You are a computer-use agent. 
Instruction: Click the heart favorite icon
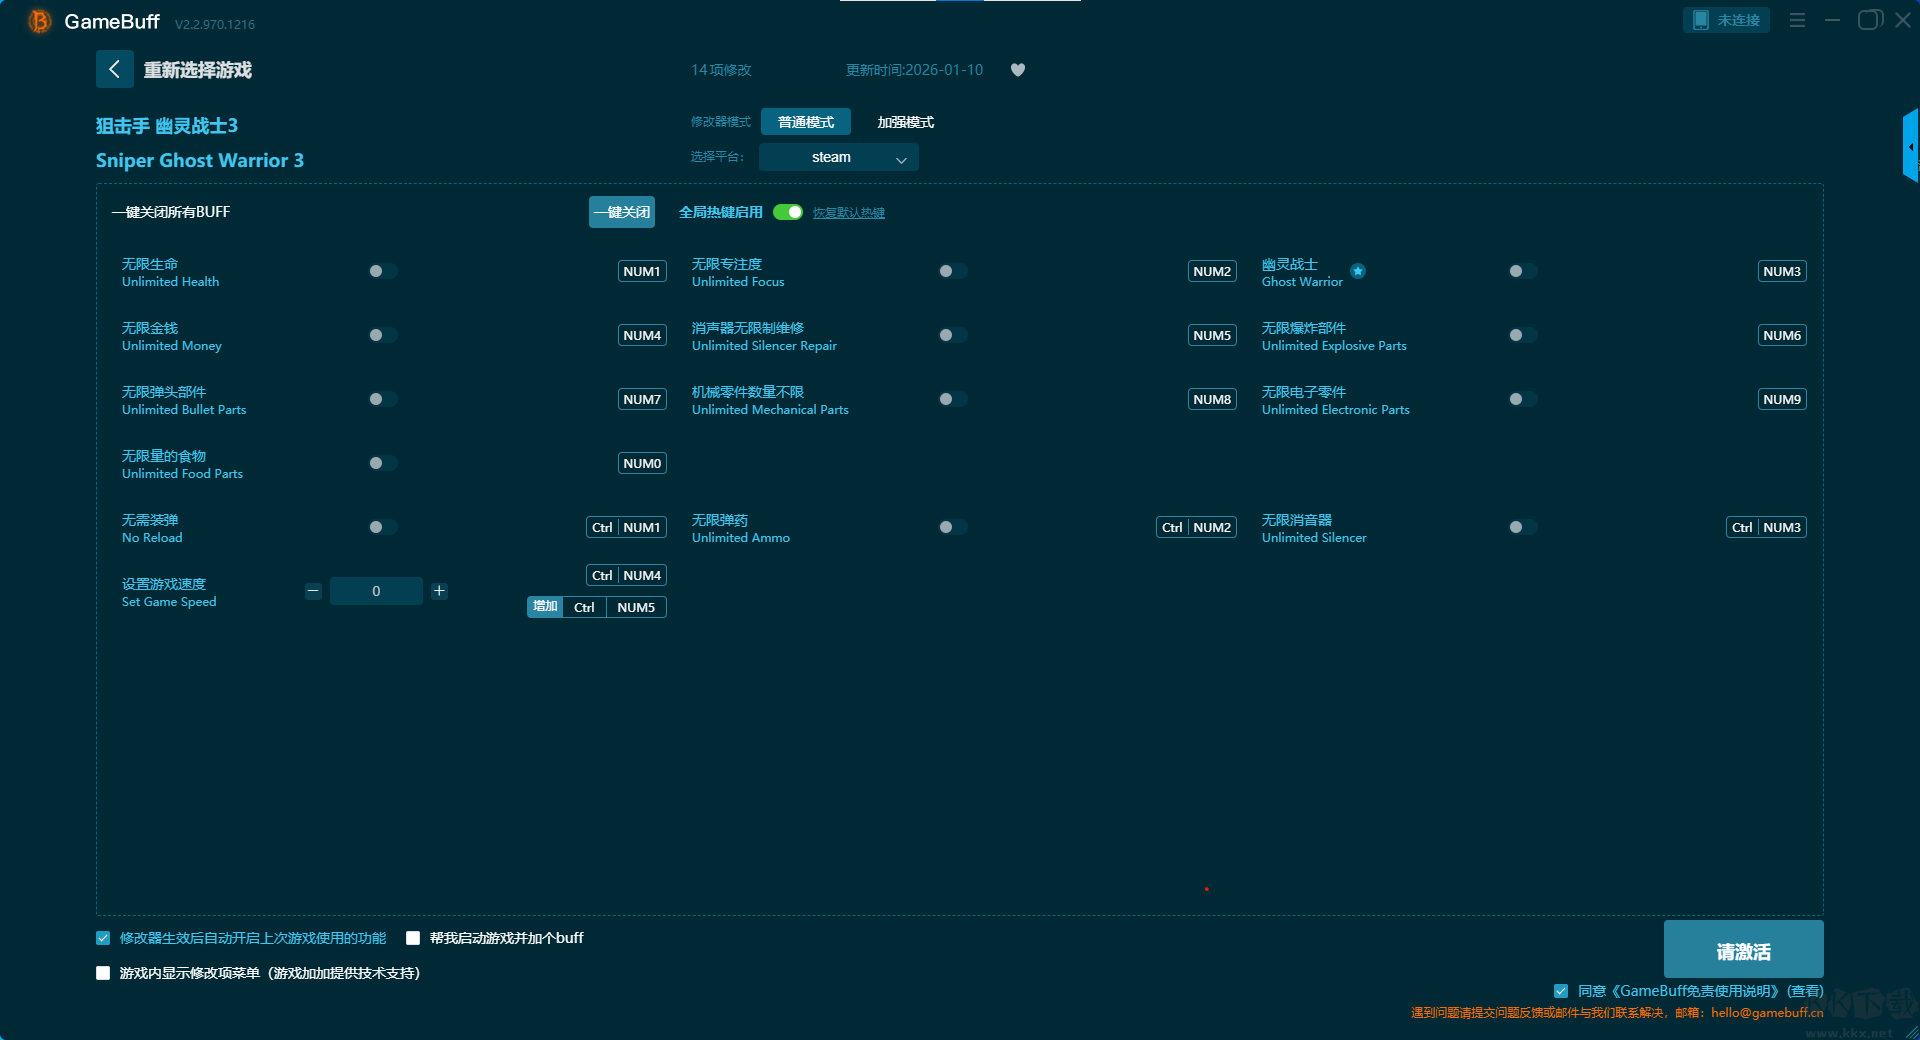(1017, 70)
